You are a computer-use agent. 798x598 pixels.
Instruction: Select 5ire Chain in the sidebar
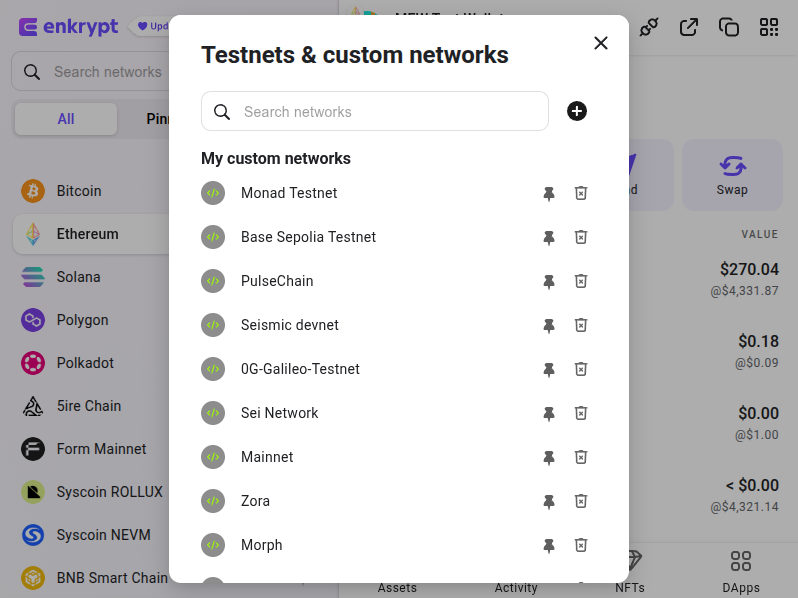pos(92,406)
